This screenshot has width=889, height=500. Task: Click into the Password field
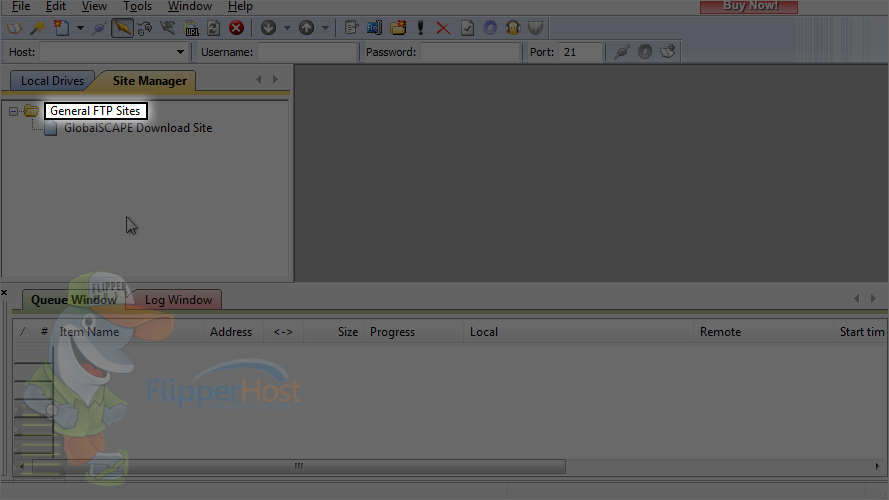coord(470,52)
